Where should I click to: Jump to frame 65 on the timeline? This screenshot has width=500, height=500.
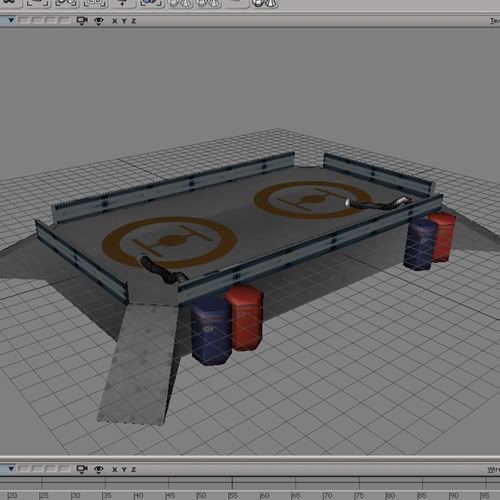[296, 495]
